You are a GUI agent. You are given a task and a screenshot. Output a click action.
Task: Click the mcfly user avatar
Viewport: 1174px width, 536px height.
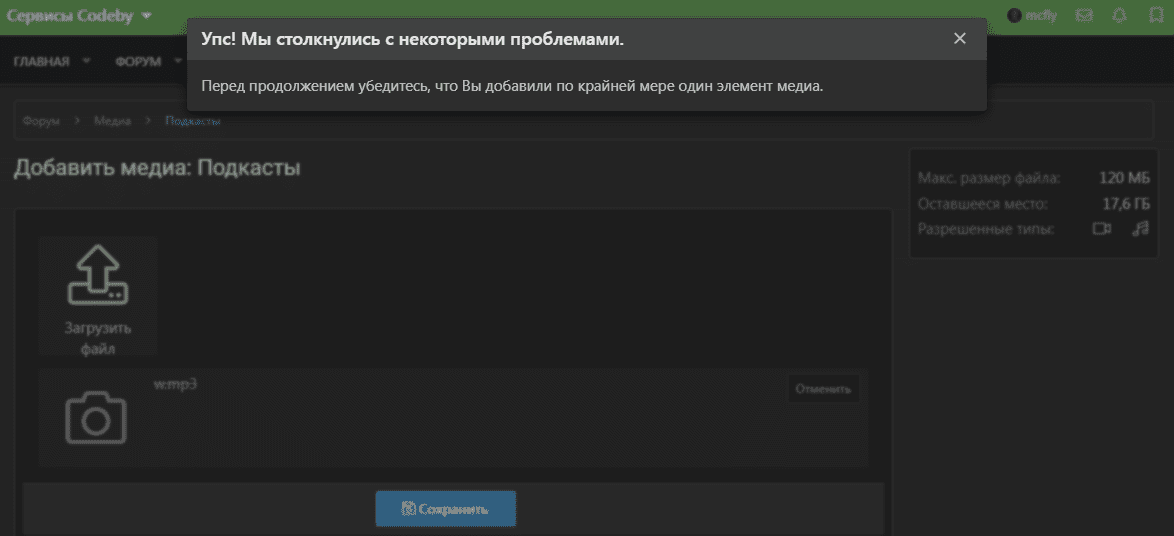[1014, 15]
